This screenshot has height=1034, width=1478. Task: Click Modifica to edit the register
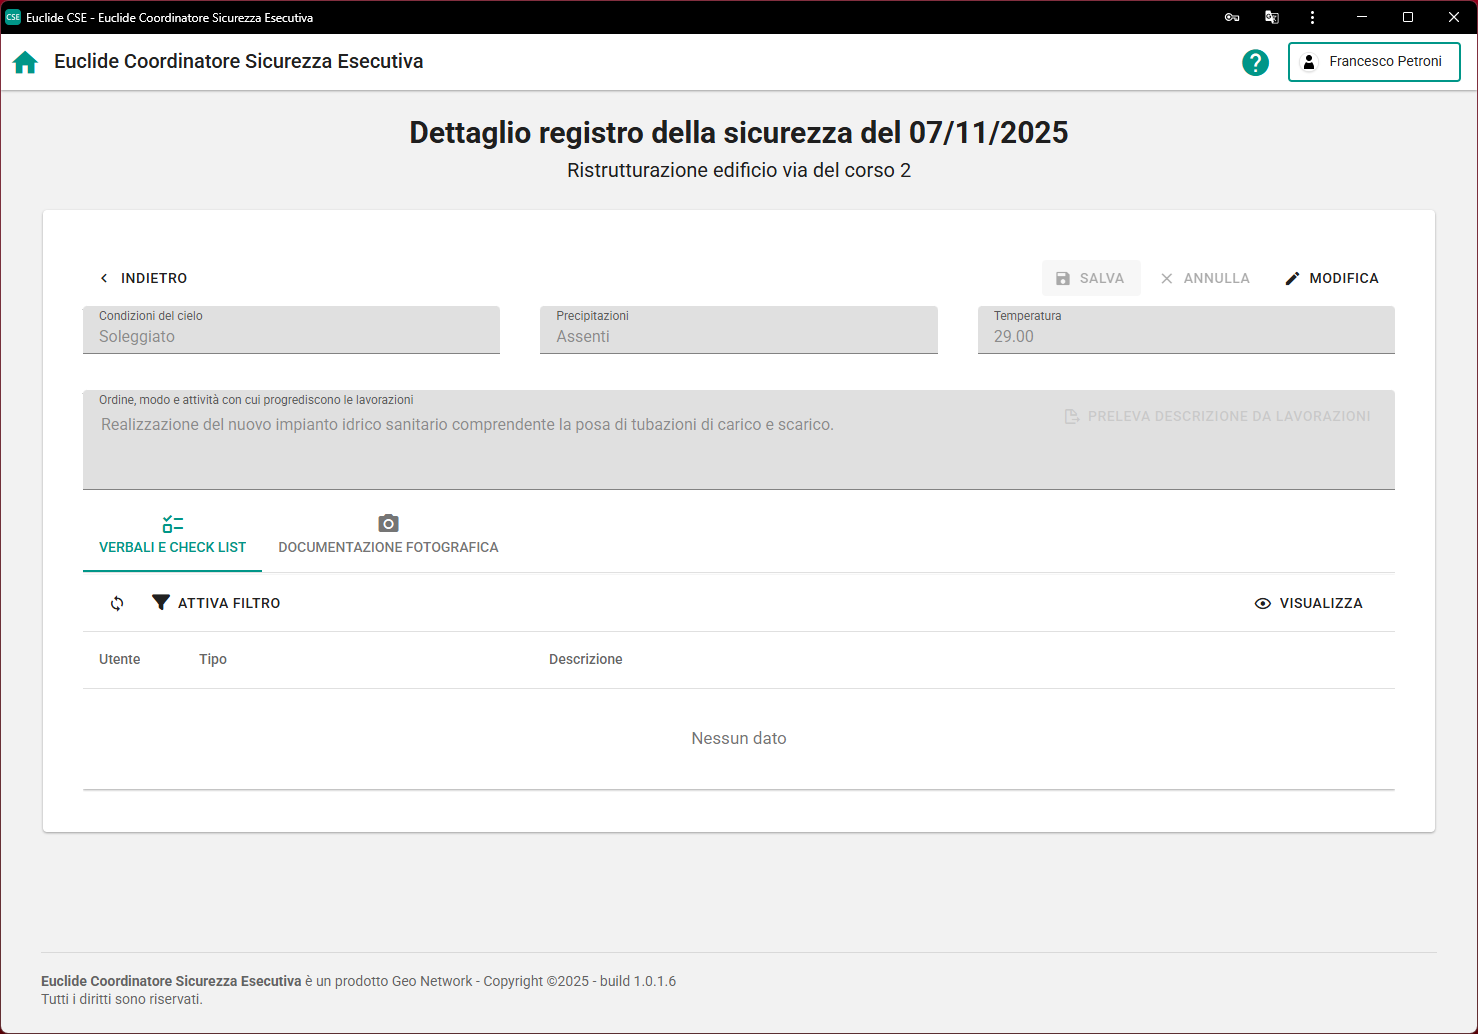click(x=1332, y=278)
